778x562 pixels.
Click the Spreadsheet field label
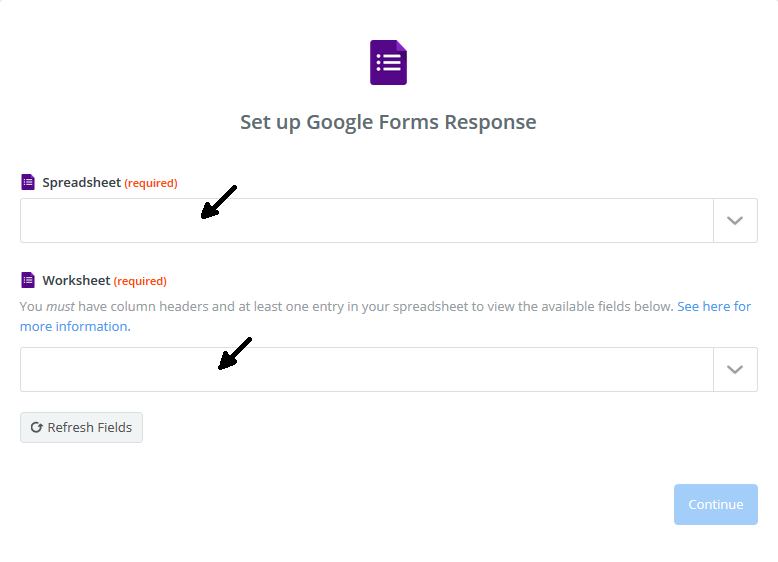[x=81, y=183]
